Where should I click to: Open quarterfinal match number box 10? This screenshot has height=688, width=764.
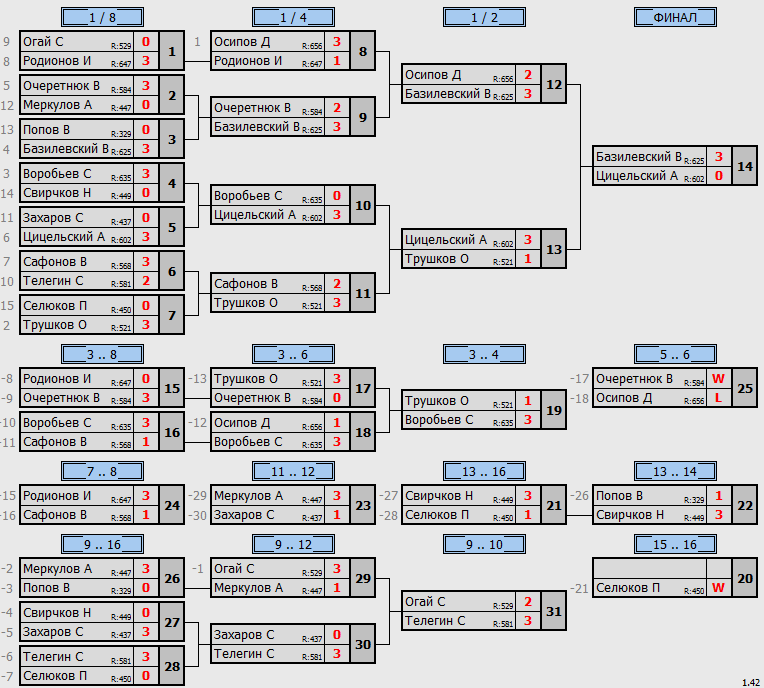tap(363, 205)
